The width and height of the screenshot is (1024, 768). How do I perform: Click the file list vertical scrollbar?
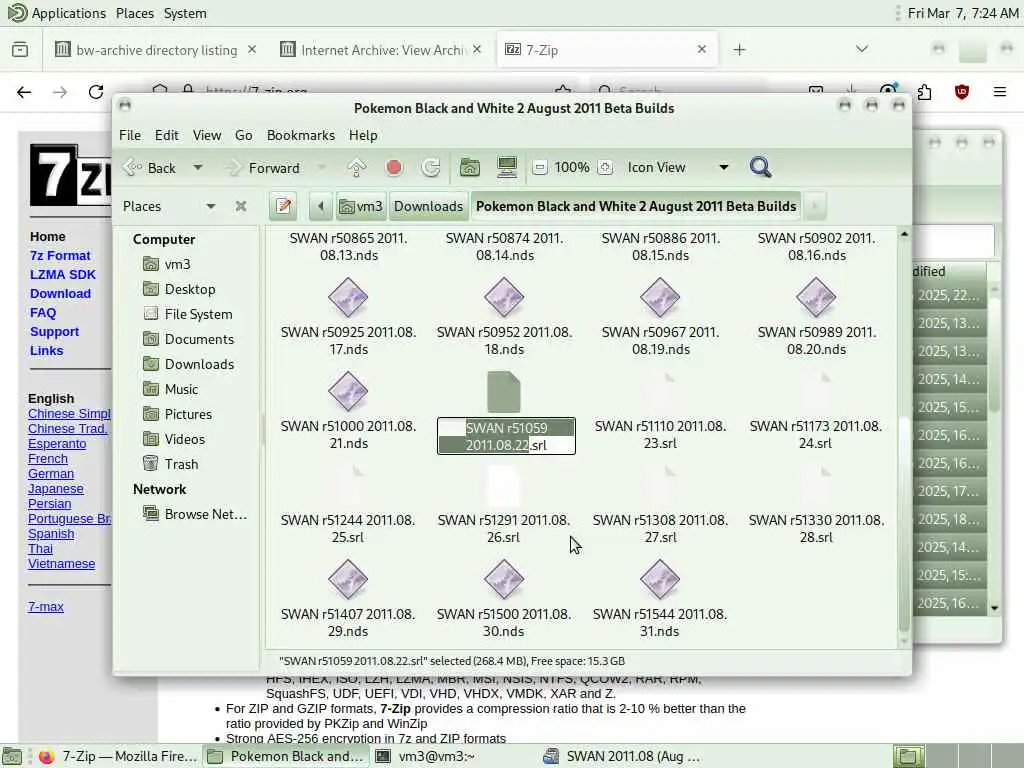[904, 526]
